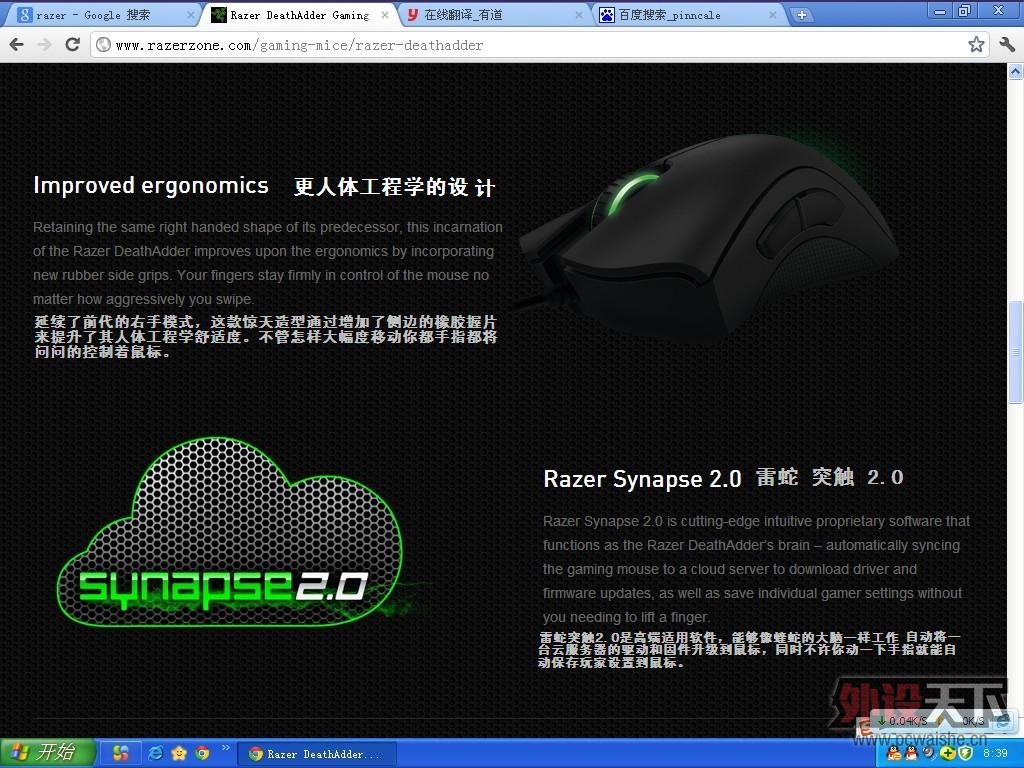Click the 'Retaining the same right handed' paragraph

tap(268, 263)
